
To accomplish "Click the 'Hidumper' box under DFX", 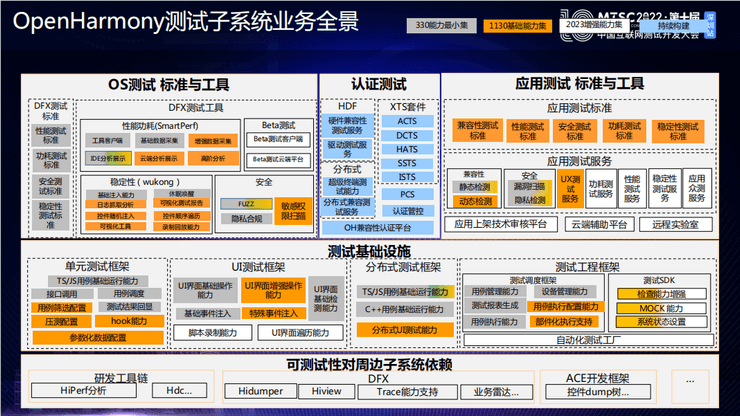I will [261, 391].
